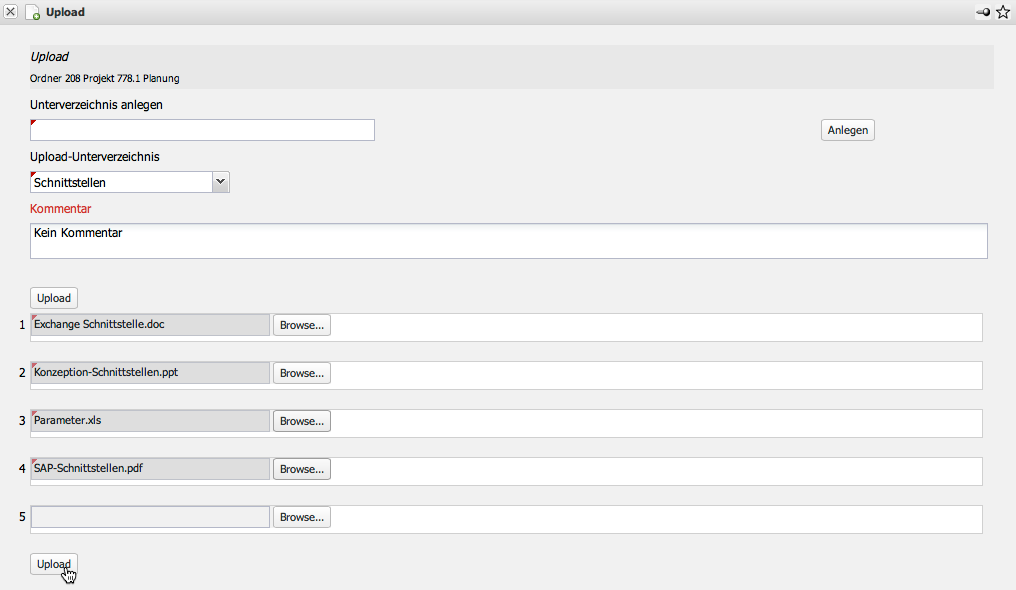The height and width of the screenshot is (590, 1016).
Task: Click into the Kommentar text area
Action: (x=508, y=241)
